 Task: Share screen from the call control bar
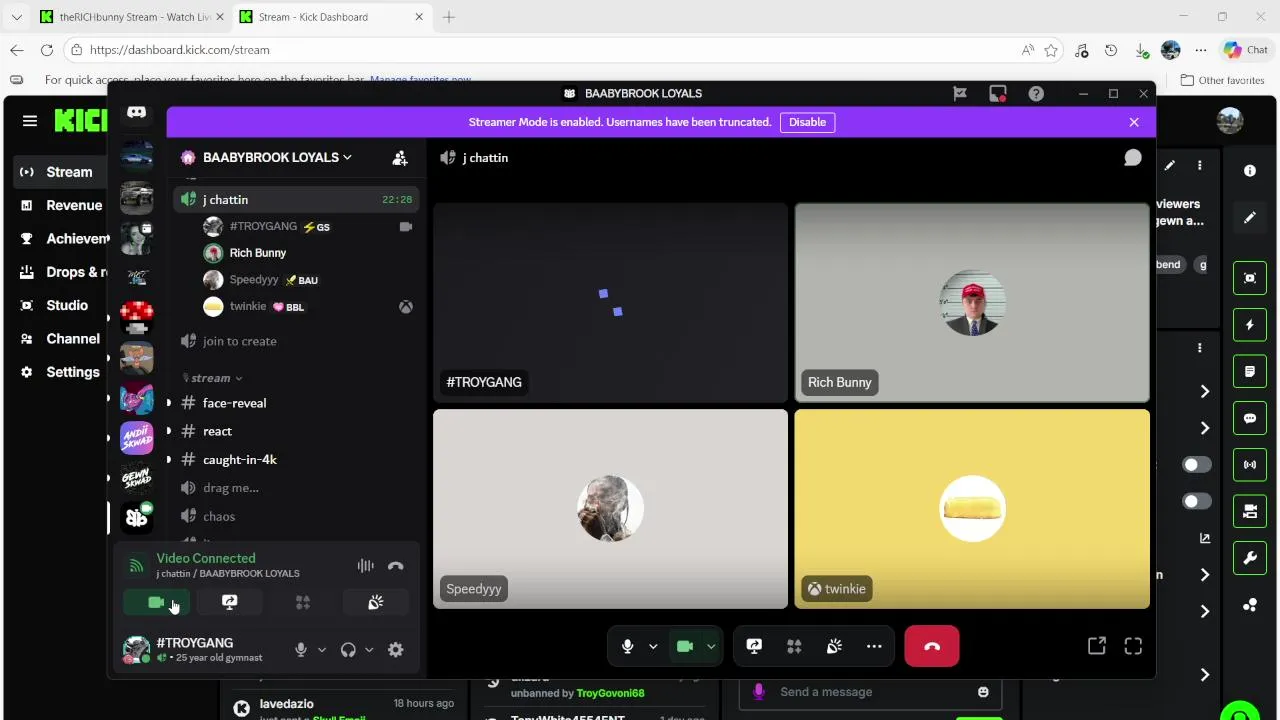[x=754, y=646]
